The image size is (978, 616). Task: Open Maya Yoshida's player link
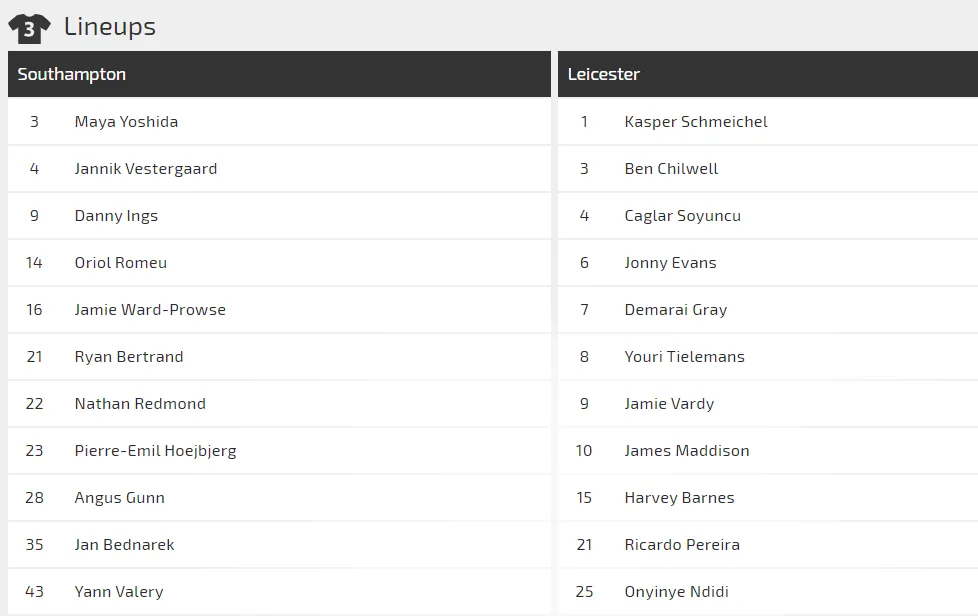pyautogui.click(x=126, y=122)
